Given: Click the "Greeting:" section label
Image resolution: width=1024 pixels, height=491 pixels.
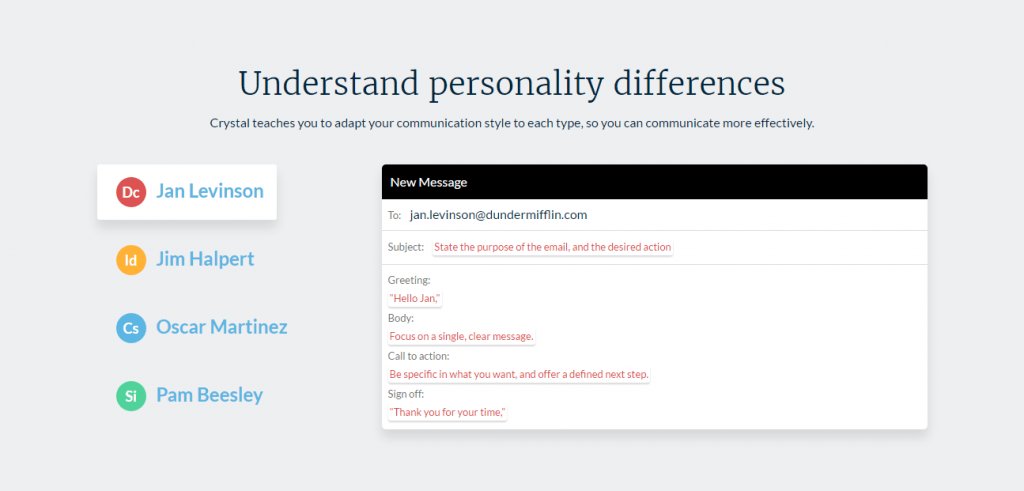Looking at the screenshot, I should coord(409,280).
